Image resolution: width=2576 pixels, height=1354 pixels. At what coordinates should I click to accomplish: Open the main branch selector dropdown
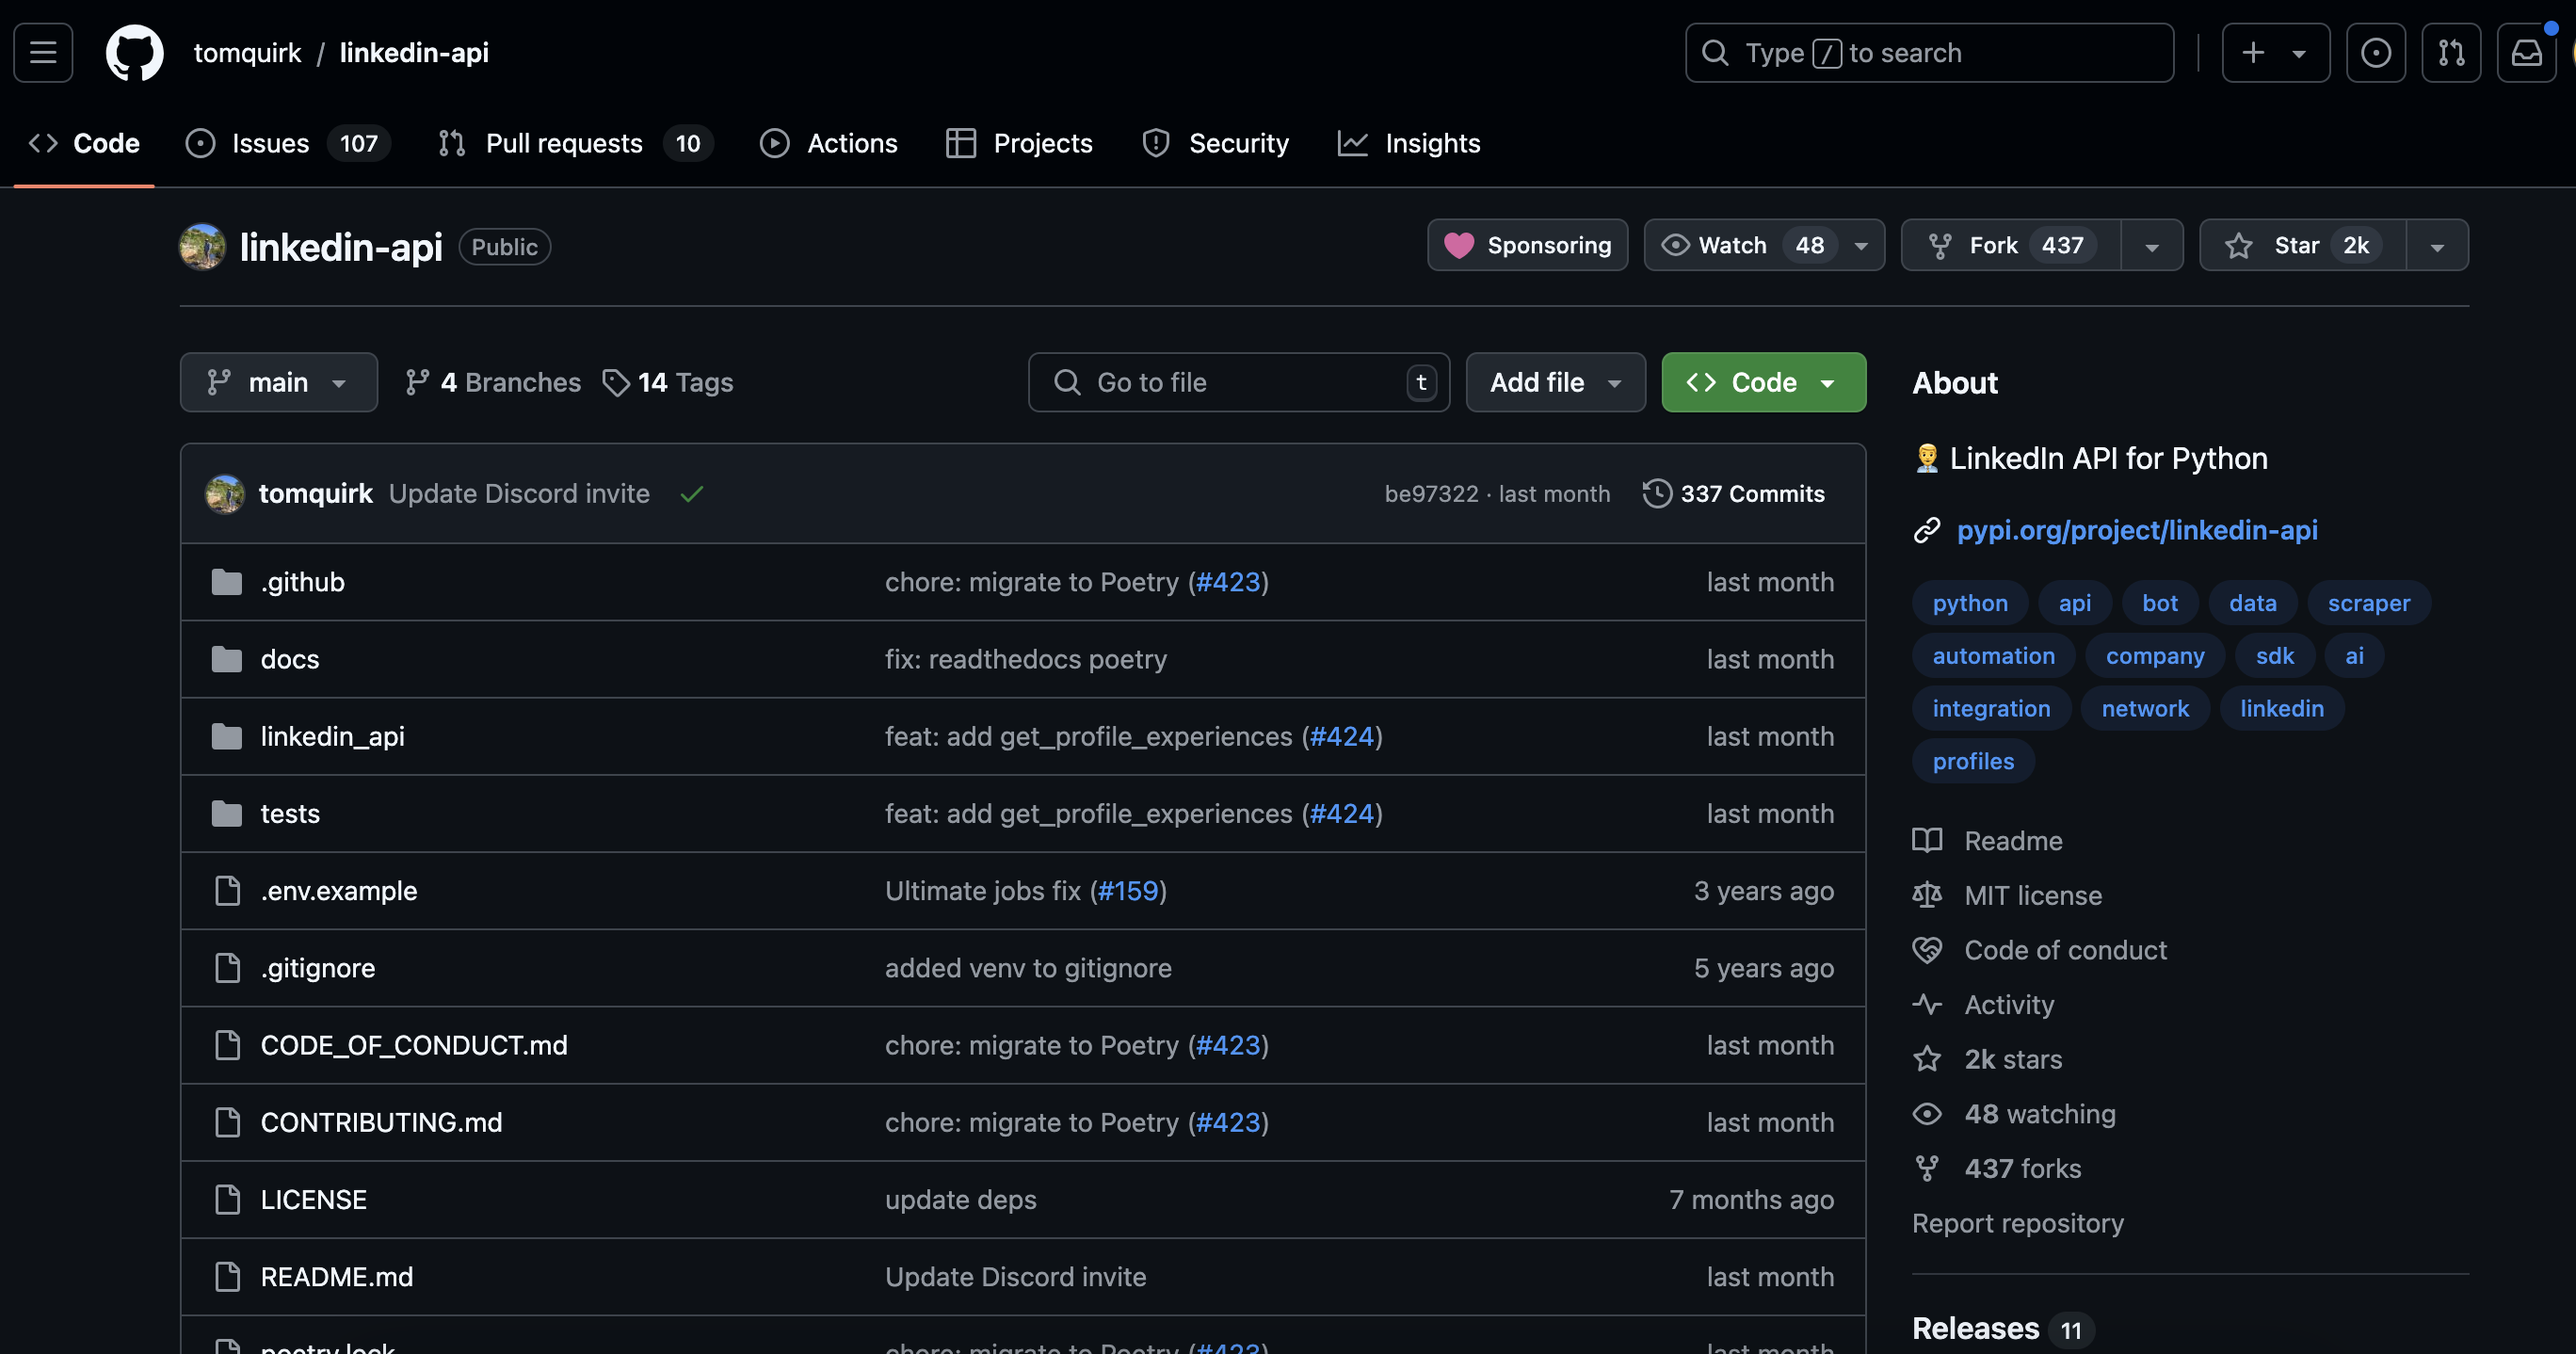click(278, 383)
